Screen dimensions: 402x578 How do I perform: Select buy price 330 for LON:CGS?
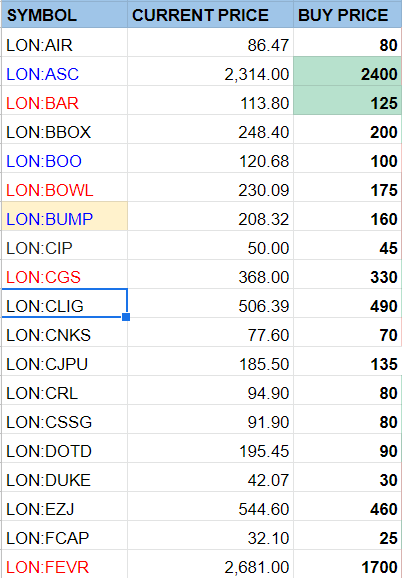point(347,274)
